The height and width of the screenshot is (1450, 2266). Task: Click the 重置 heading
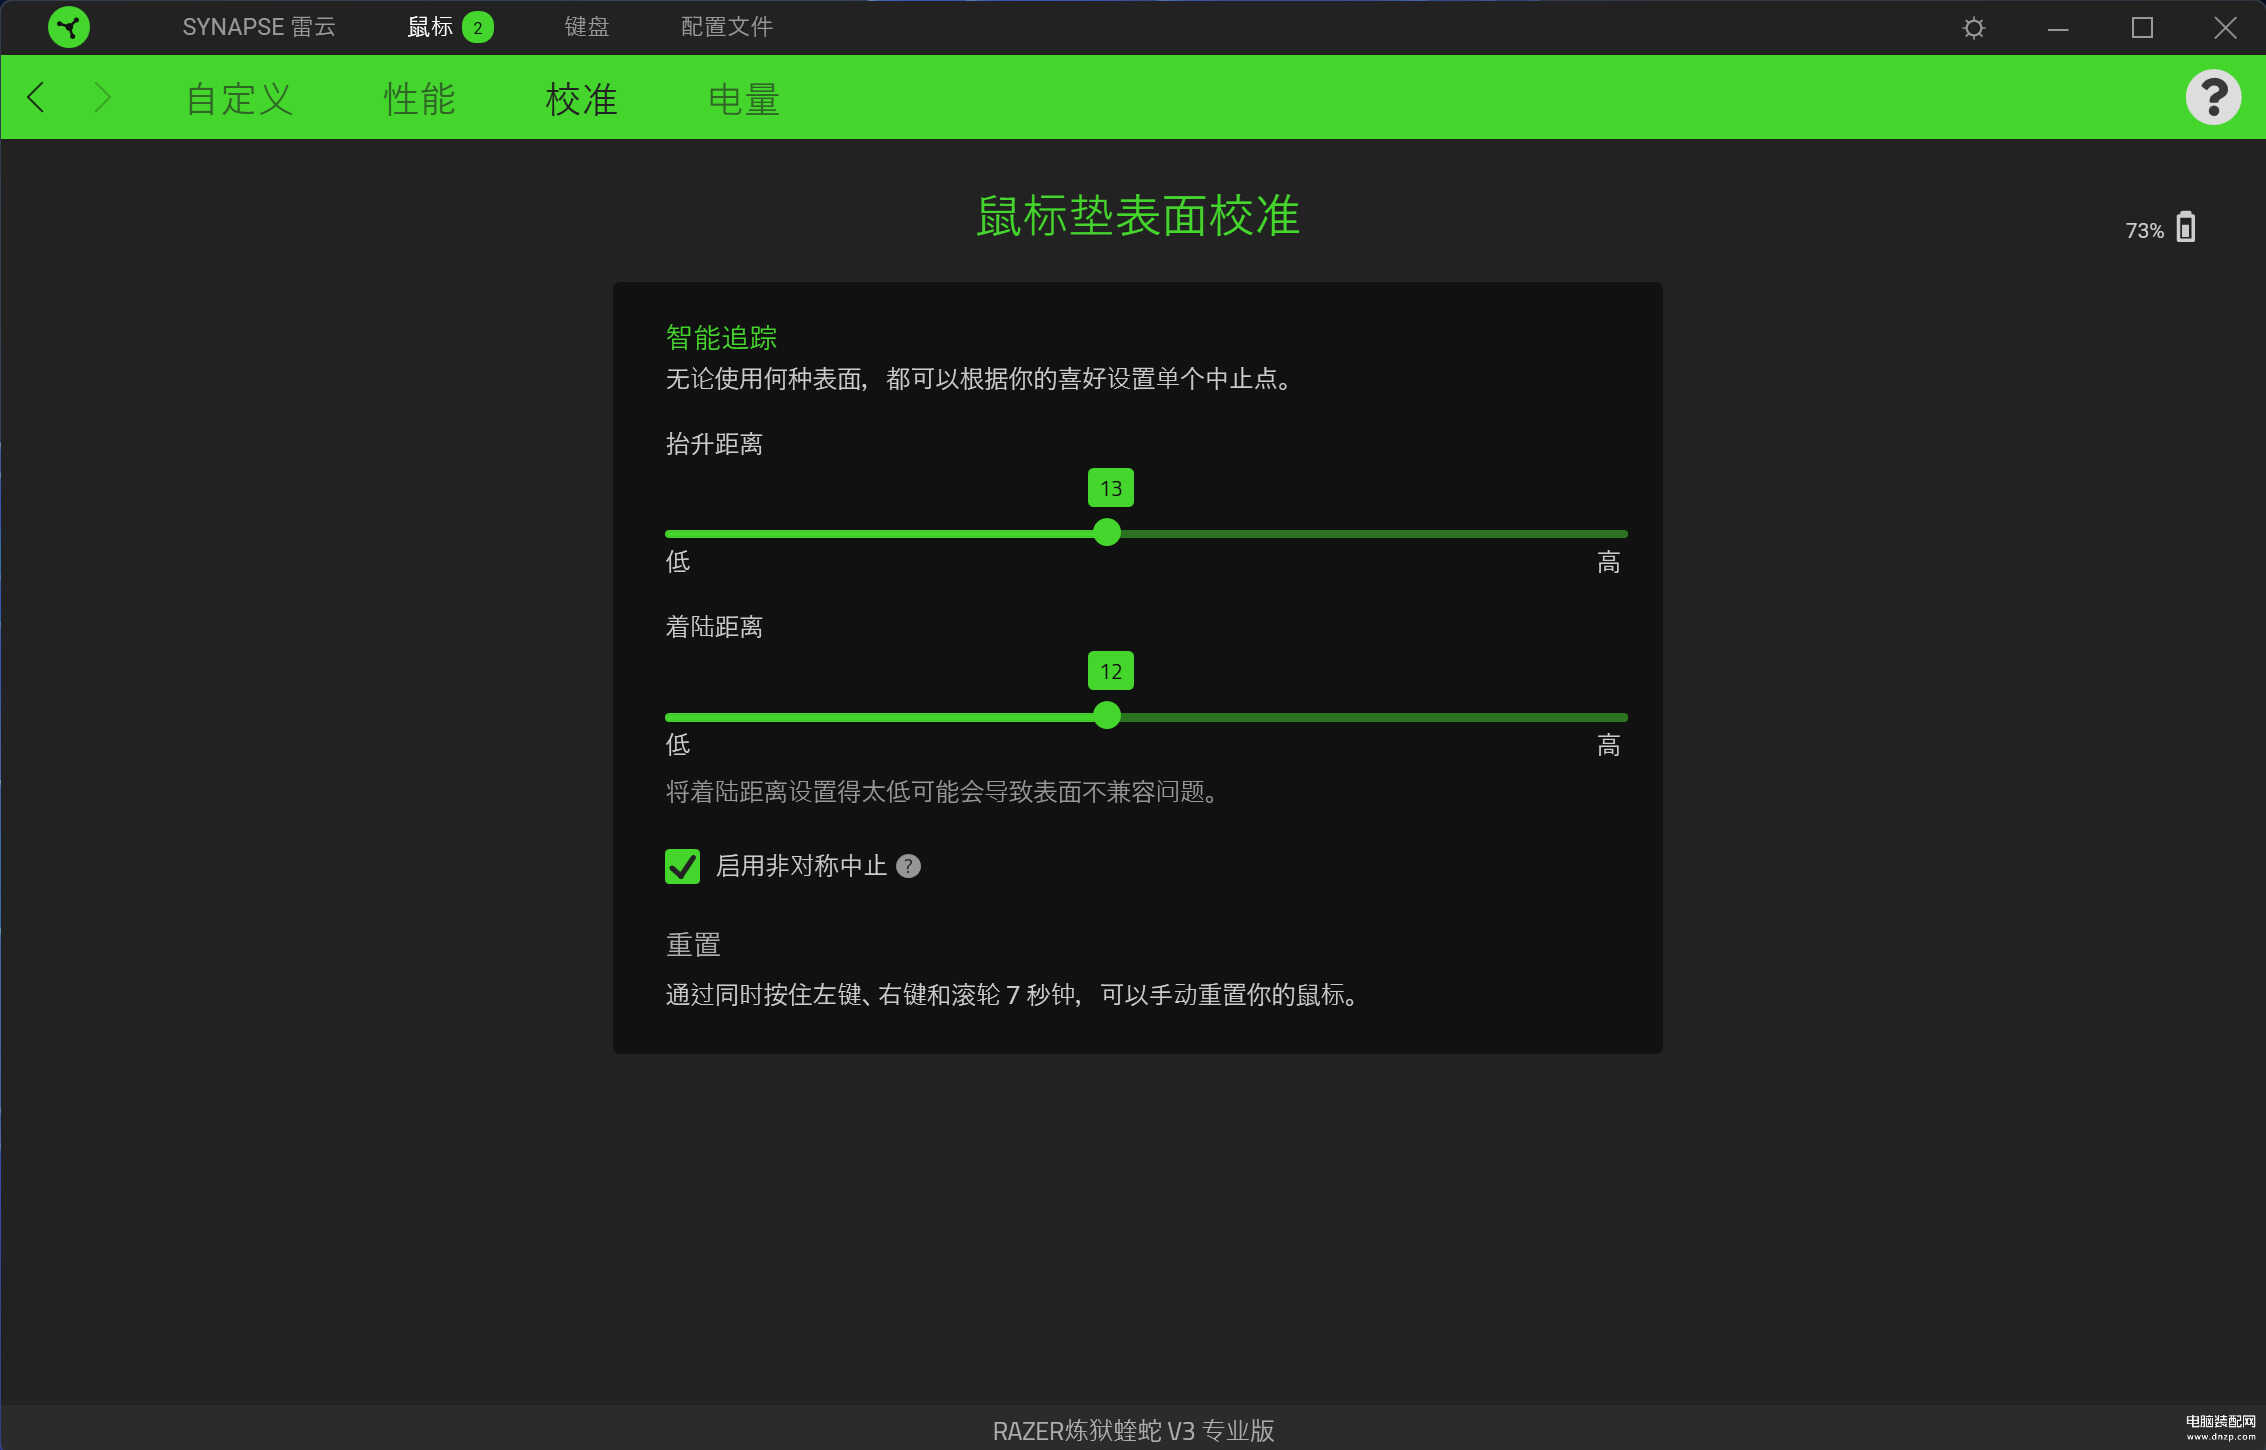point(693,945)
